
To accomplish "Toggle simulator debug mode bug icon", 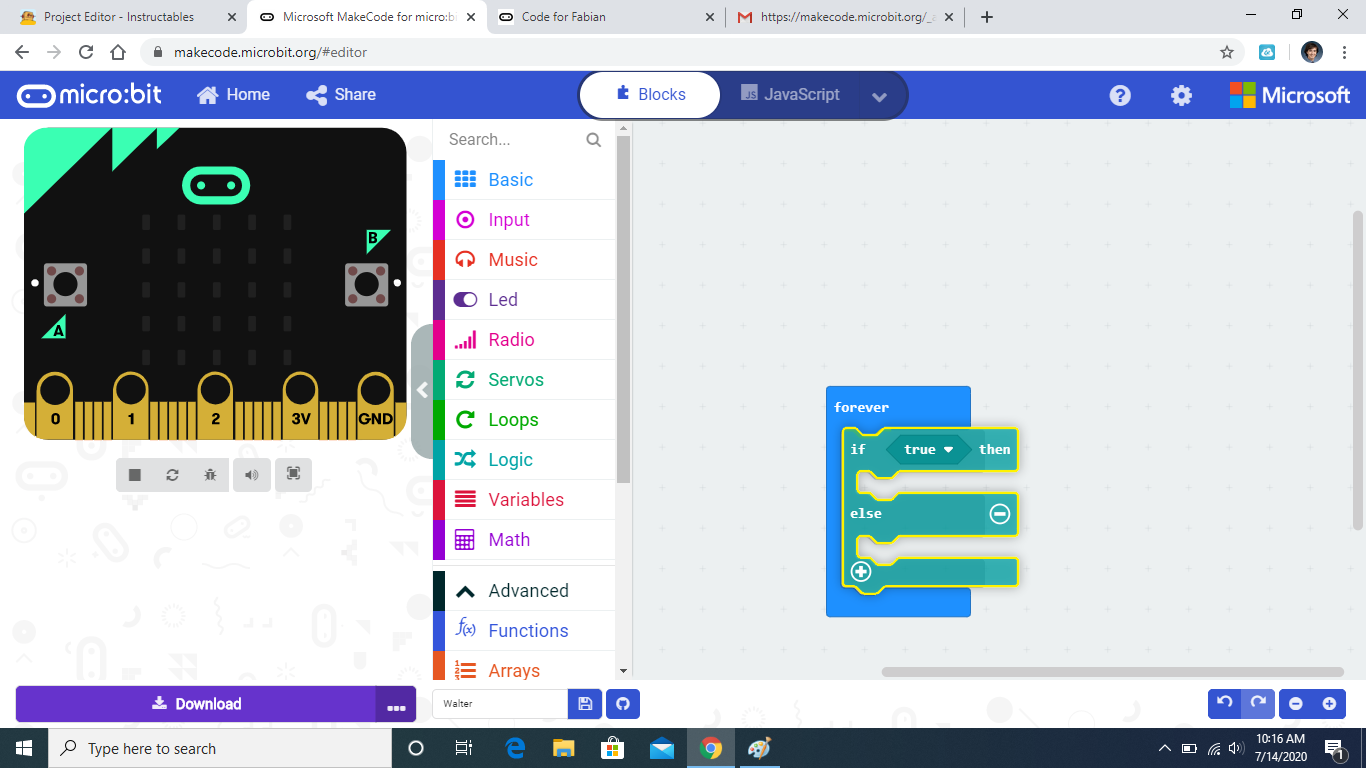I will coord(210,475).
